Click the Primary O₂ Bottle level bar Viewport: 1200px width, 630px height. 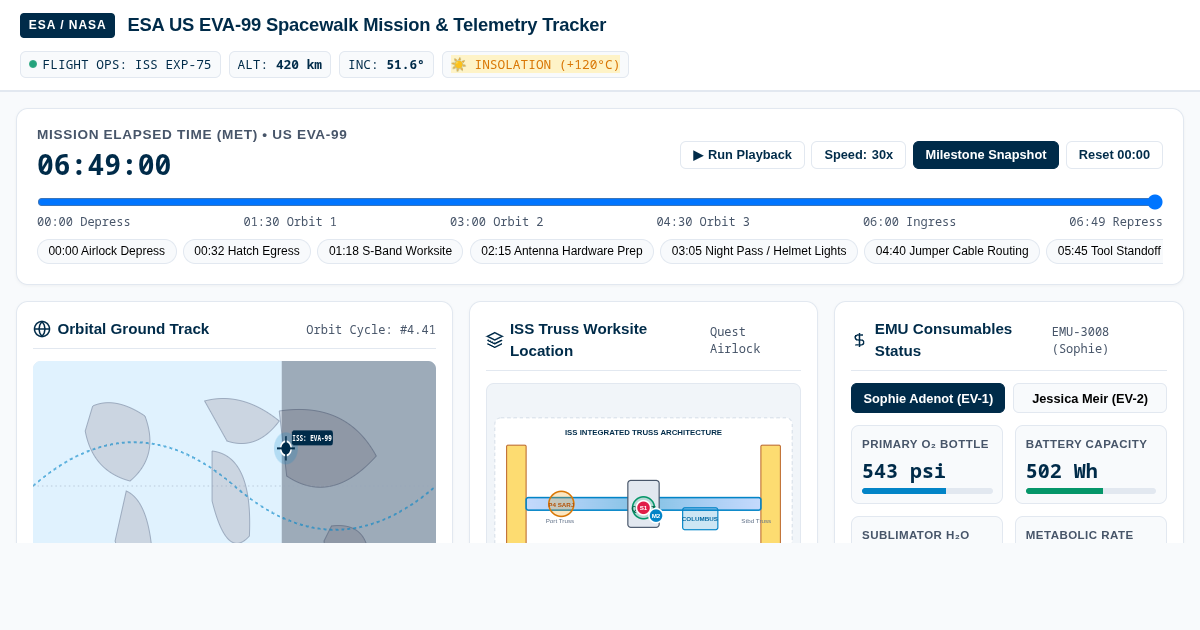pyautogui.click(x=927, y=491)
